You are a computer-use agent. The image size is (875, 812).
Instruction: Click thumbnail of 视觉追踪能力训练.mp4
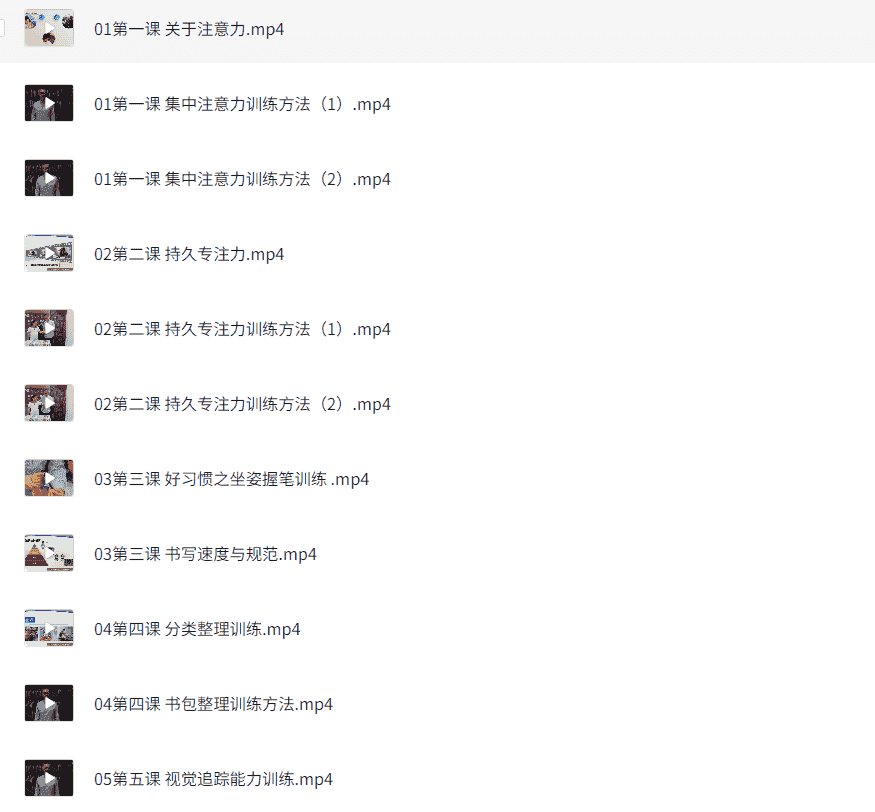click(x=49, y=778)
